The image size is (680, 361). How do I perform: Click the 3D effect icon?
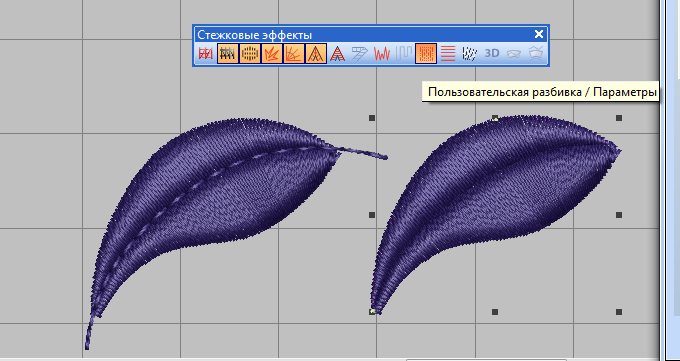(x=492, y=53)
